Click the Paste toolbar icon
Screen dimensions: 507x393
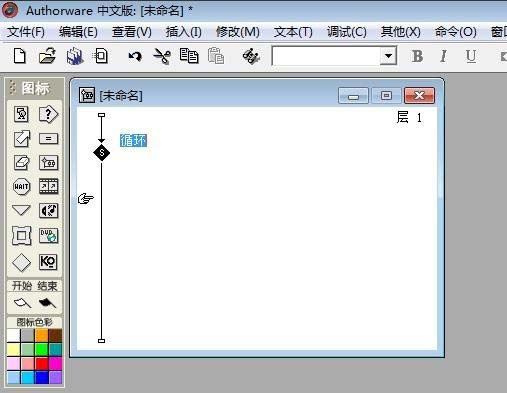click(216, 56)
